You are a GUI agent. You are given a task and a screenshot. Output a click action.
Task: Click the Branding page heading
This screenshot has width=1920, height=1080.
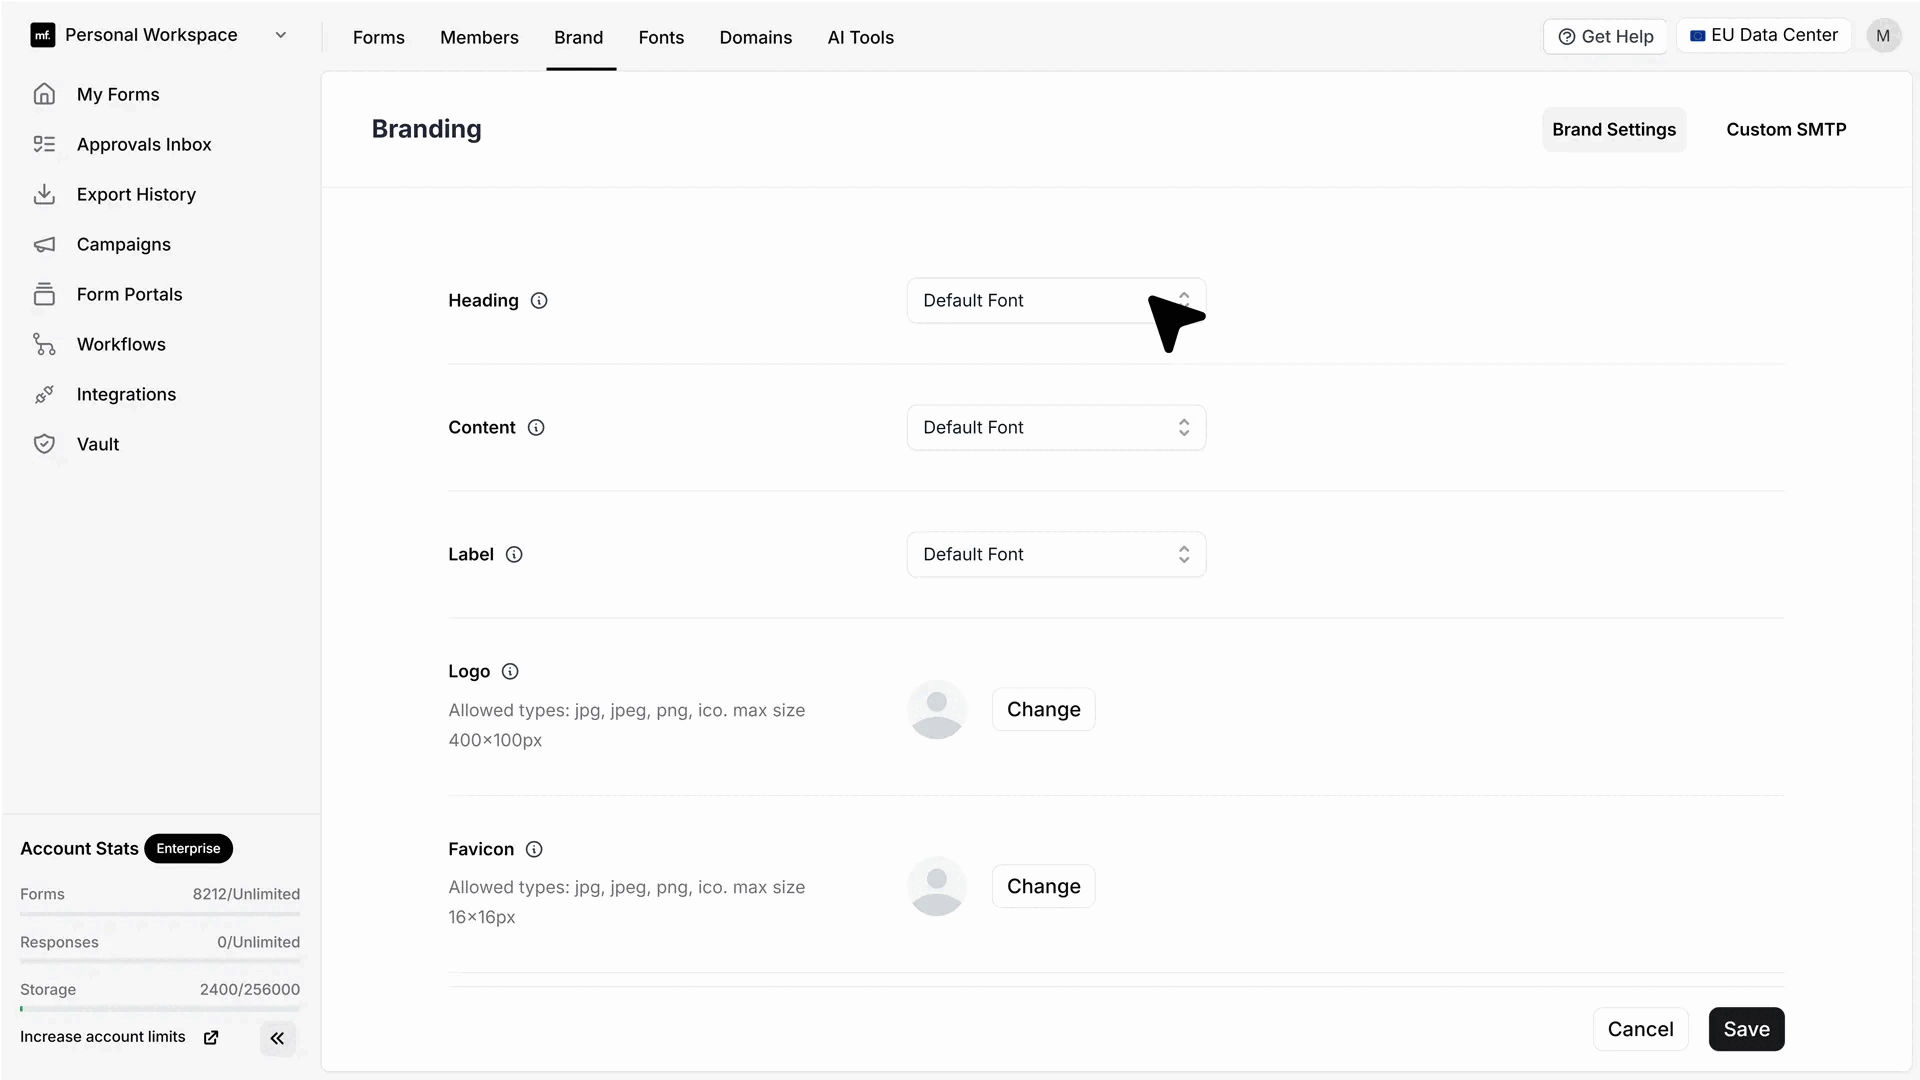pos(426,129)
